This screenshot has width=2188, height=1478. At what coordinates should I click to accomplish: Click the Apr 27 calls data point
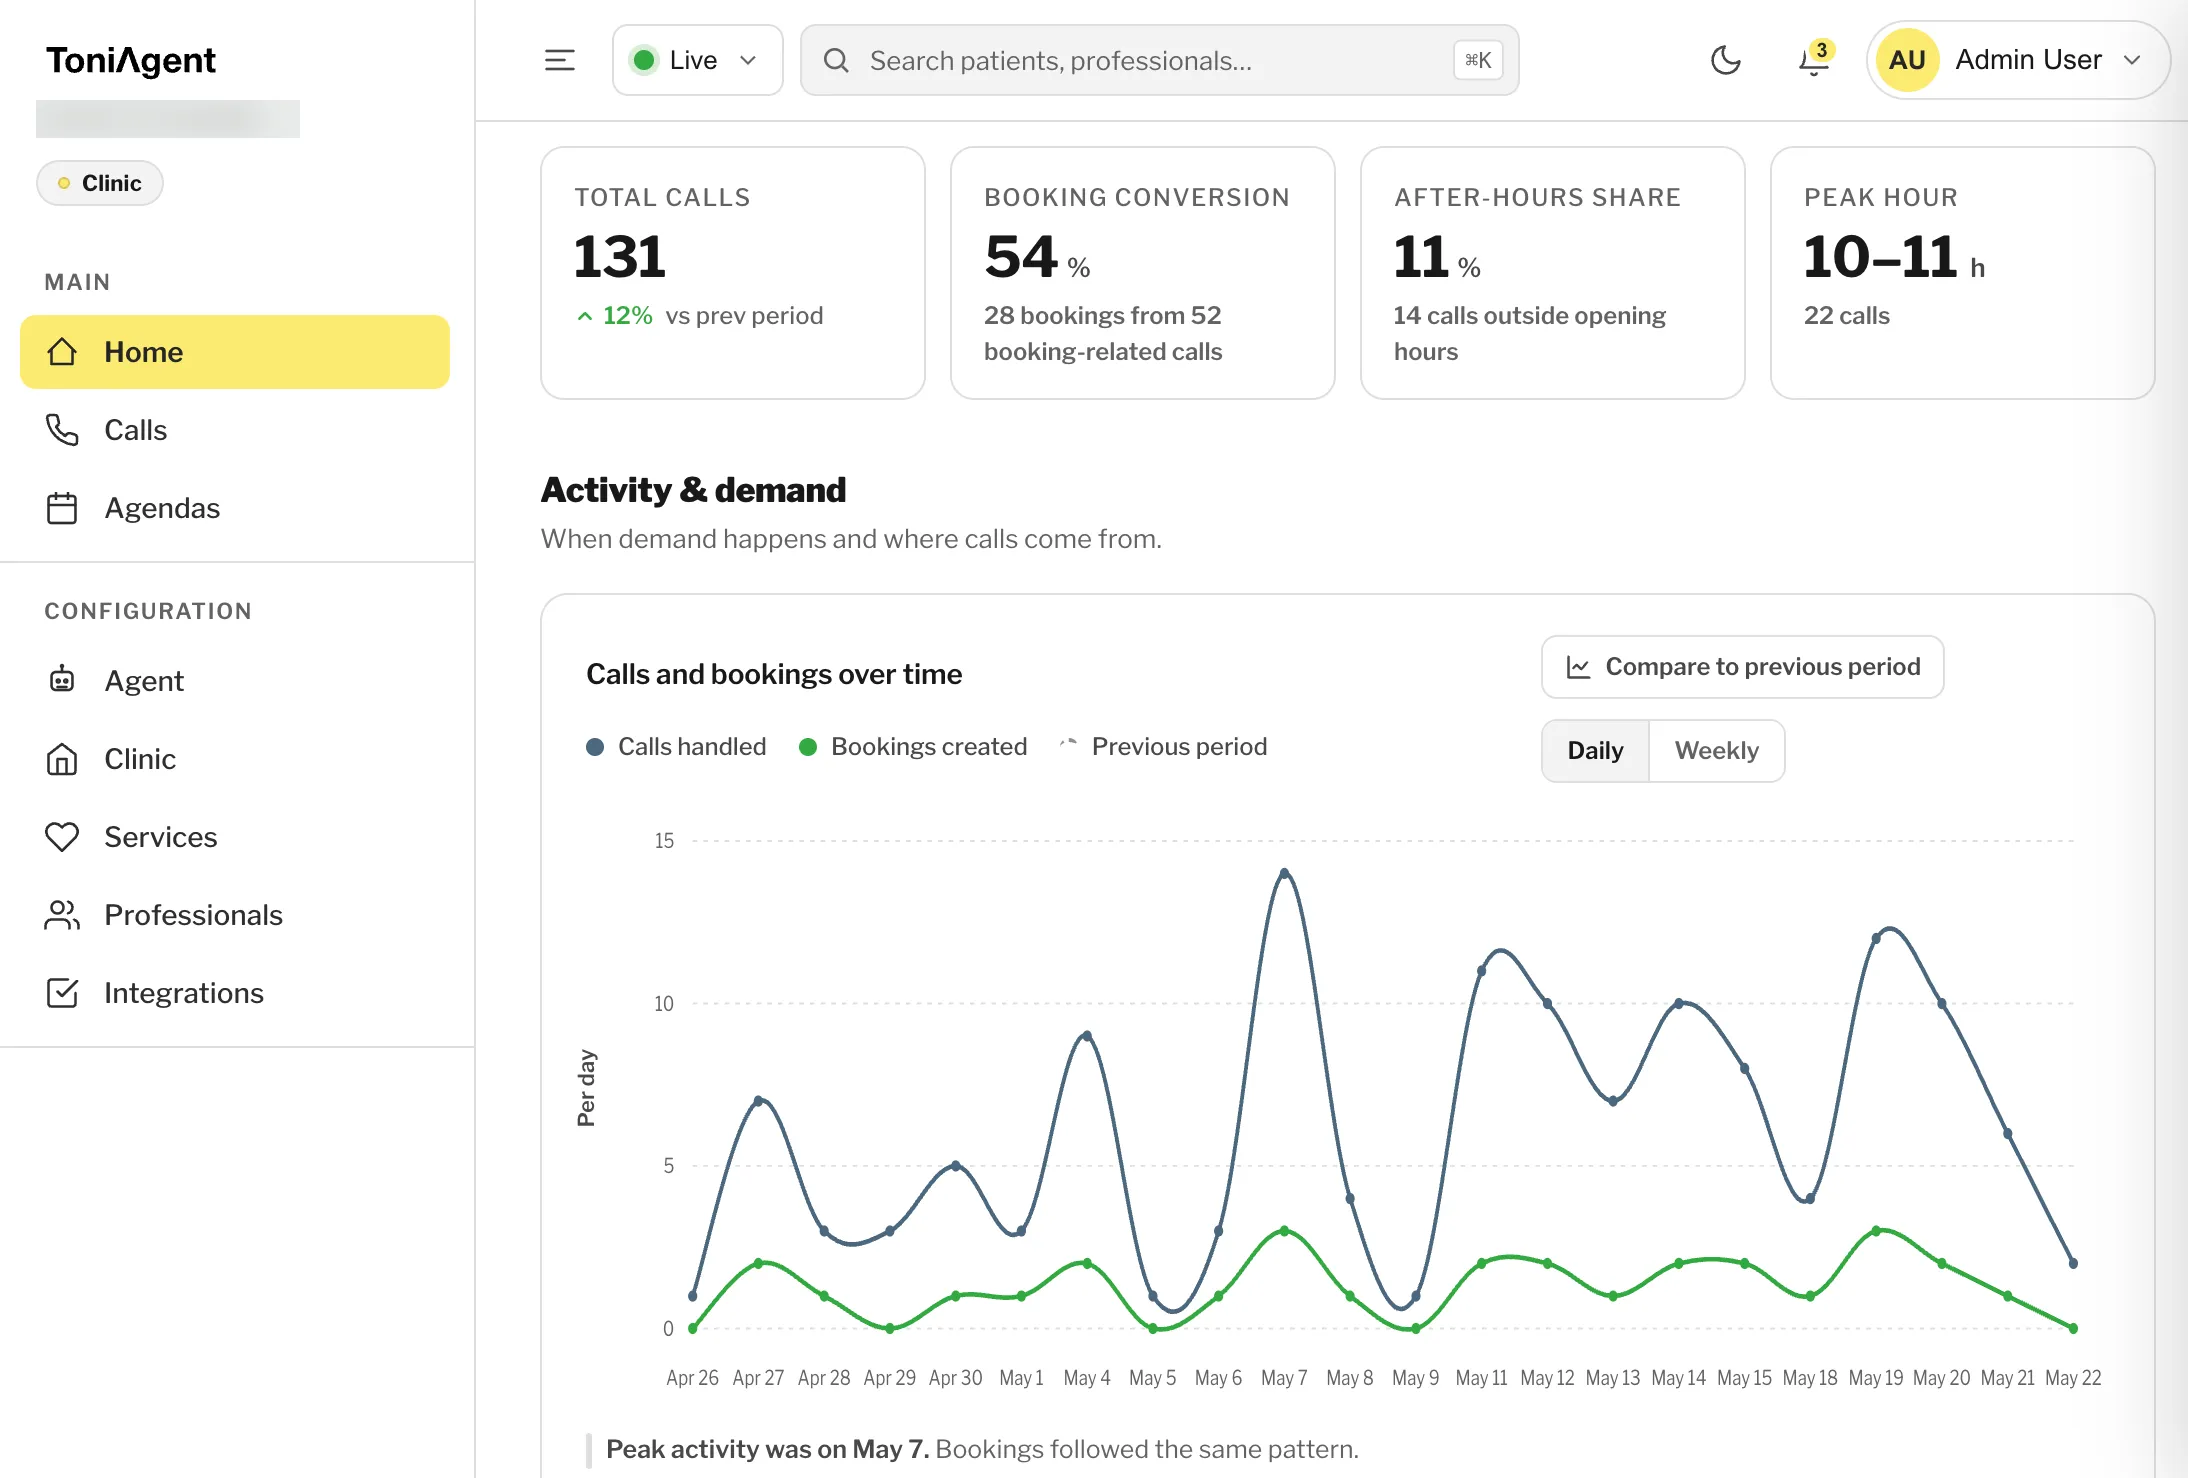click(x=759, y=1101)
